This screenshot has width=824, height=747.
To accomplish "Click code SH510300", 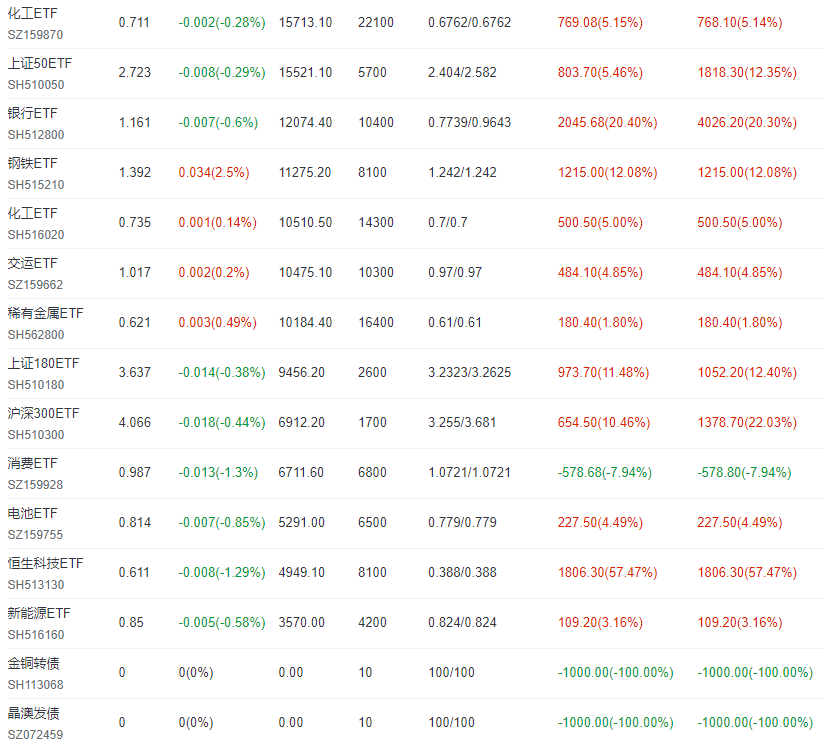I will (x=36, y=435).
